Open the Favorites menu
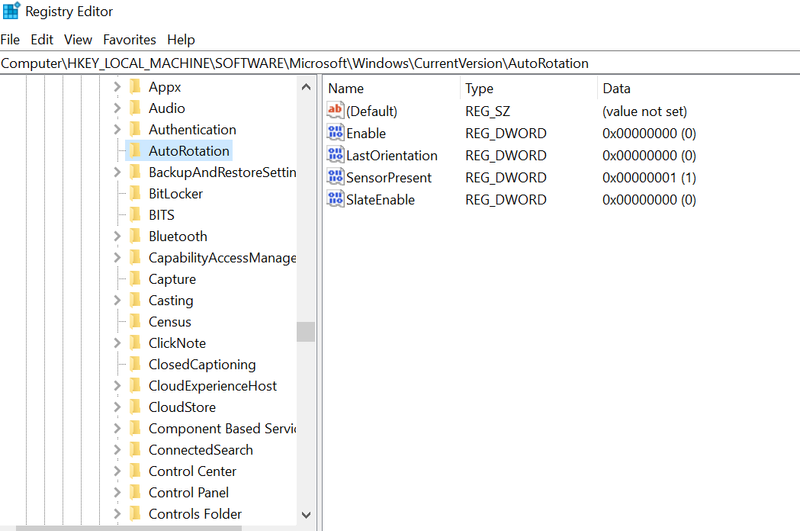This screenshot has height=531, width=800. [129, 40]
